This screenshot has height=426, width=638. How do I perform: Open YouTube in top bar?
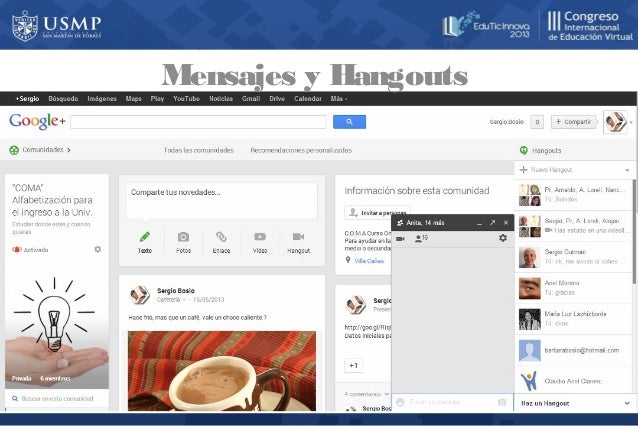[186, 98]
